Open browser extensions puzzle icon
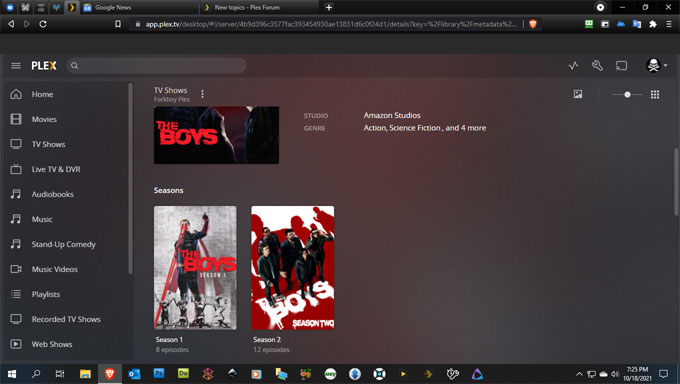 653,24
